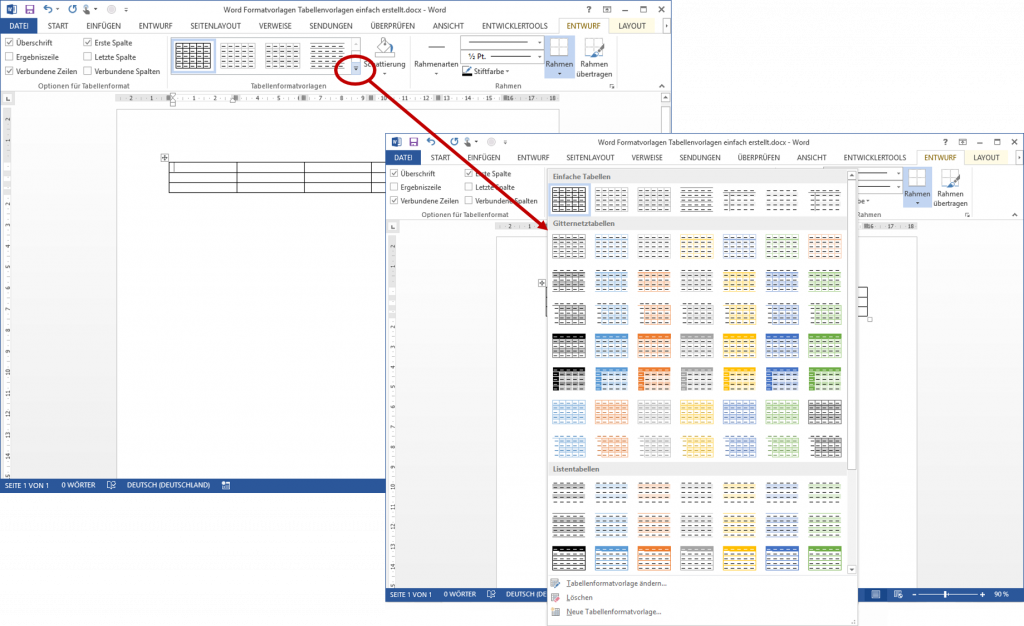Click the zoom out minus in front window
Image resolution: width=1024 pixels, height=626 pixels.
(914, 594)
